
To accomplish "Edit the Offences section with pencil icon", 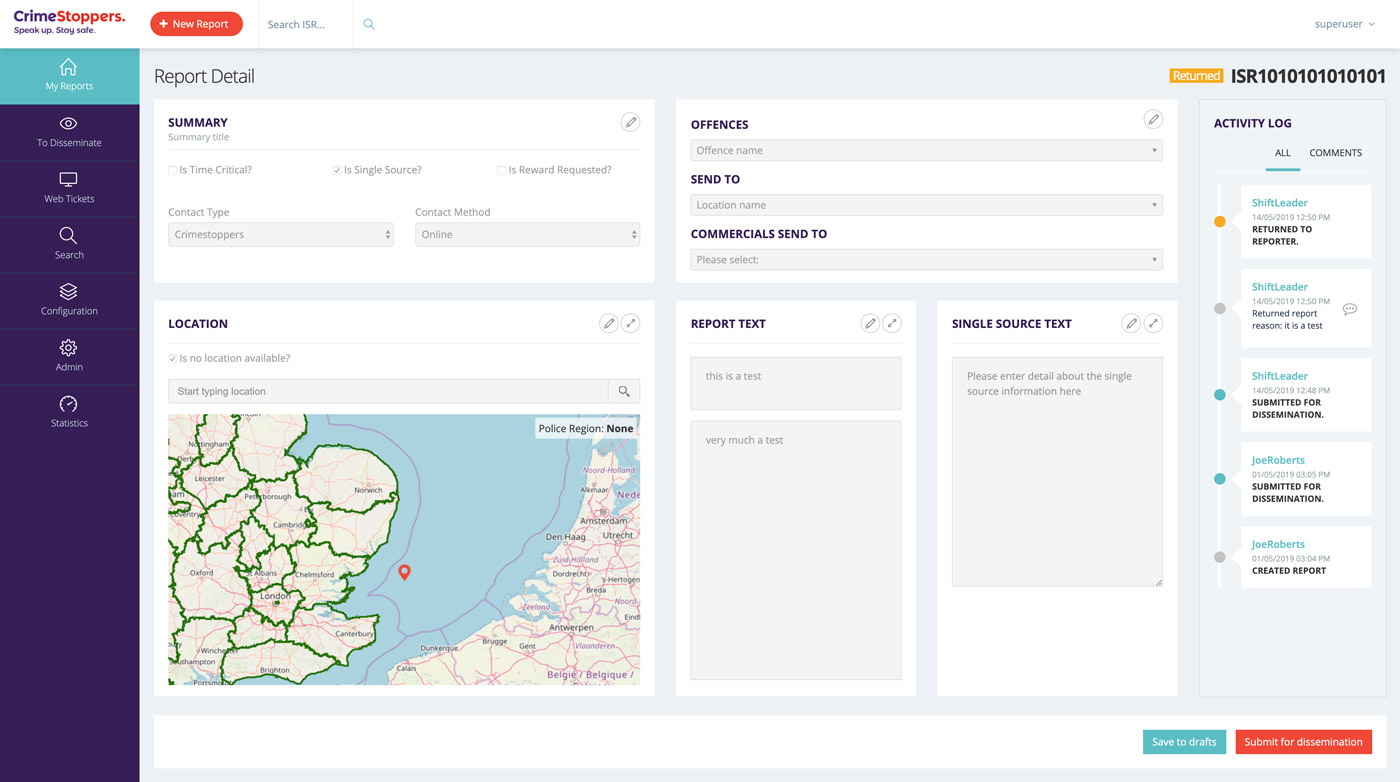I will pos(1153,119).
